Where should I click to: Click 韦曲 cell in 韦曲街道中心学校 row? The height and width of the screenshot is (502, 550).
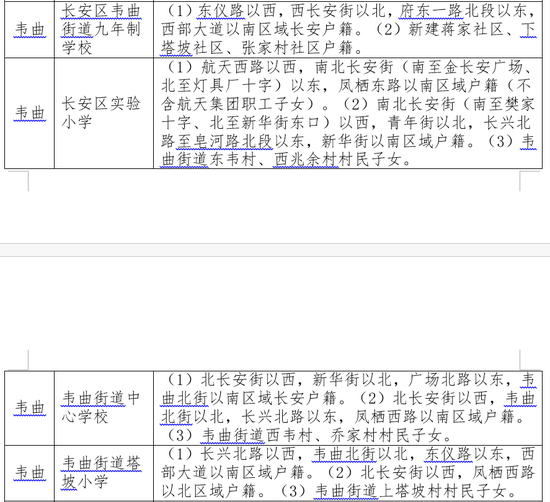[29, 408]
